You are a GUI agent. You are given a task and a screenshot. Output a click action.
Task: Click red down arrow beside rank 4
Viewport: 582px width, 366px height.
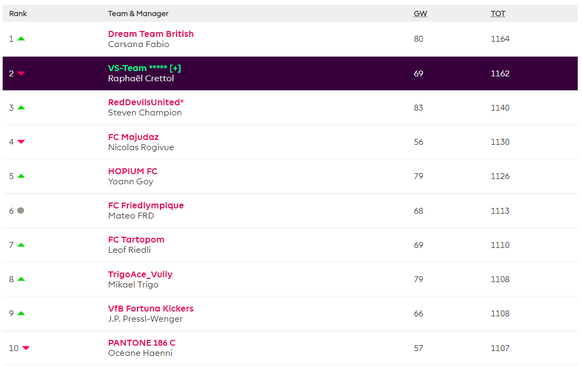click(x=21, y=142)
